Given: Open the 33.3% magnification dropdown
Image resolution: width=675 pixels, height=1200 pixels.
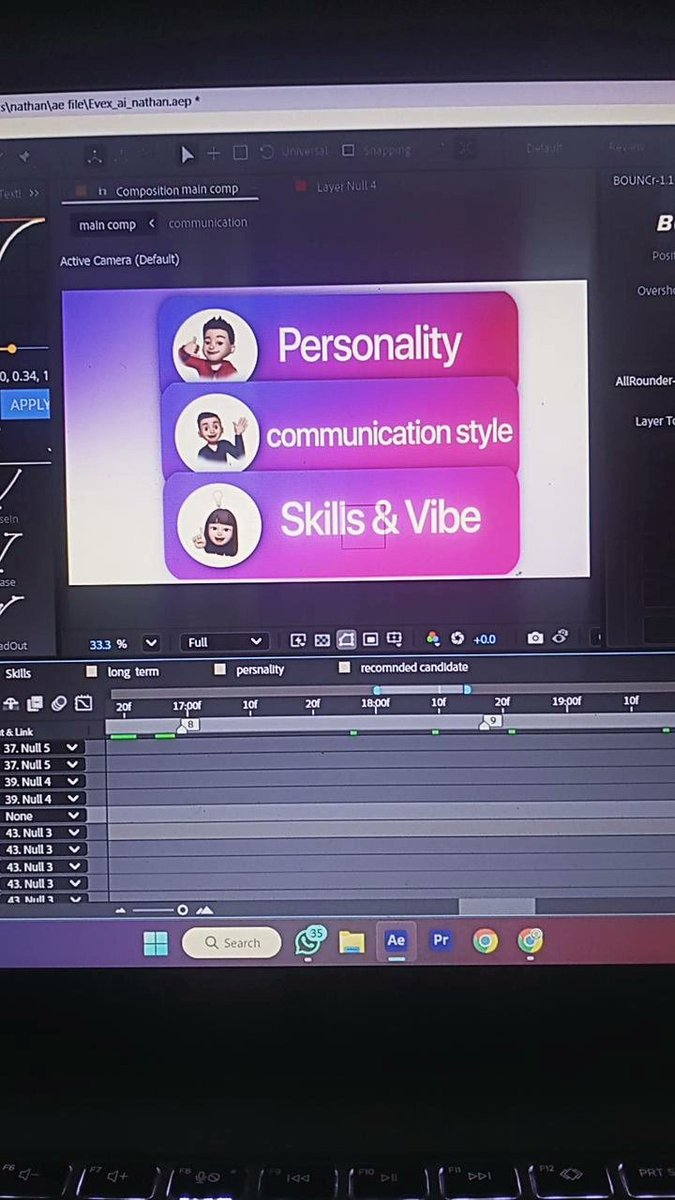Looking at the screenshot, I should [x=151, y=643].
